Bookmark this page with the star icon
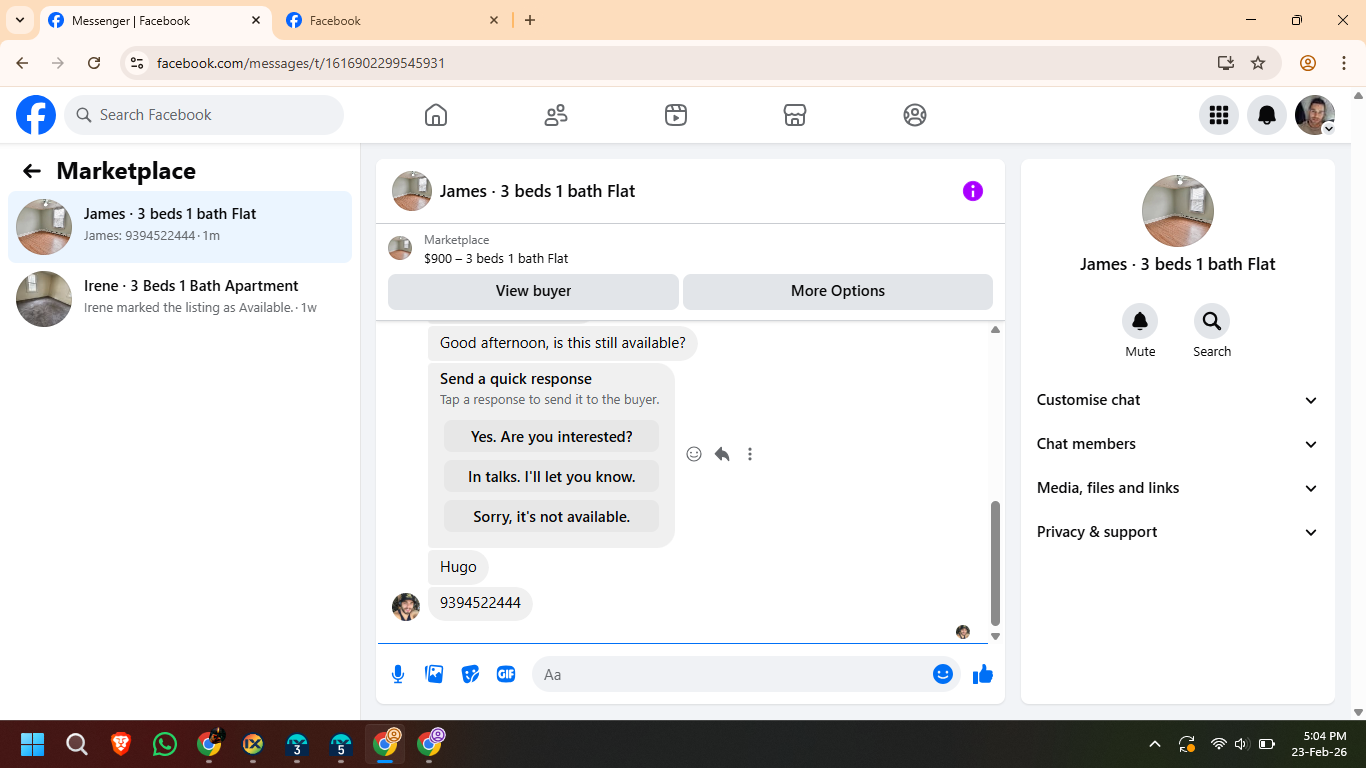This screenshot has height=768, width=1366. coord(1258,63)
